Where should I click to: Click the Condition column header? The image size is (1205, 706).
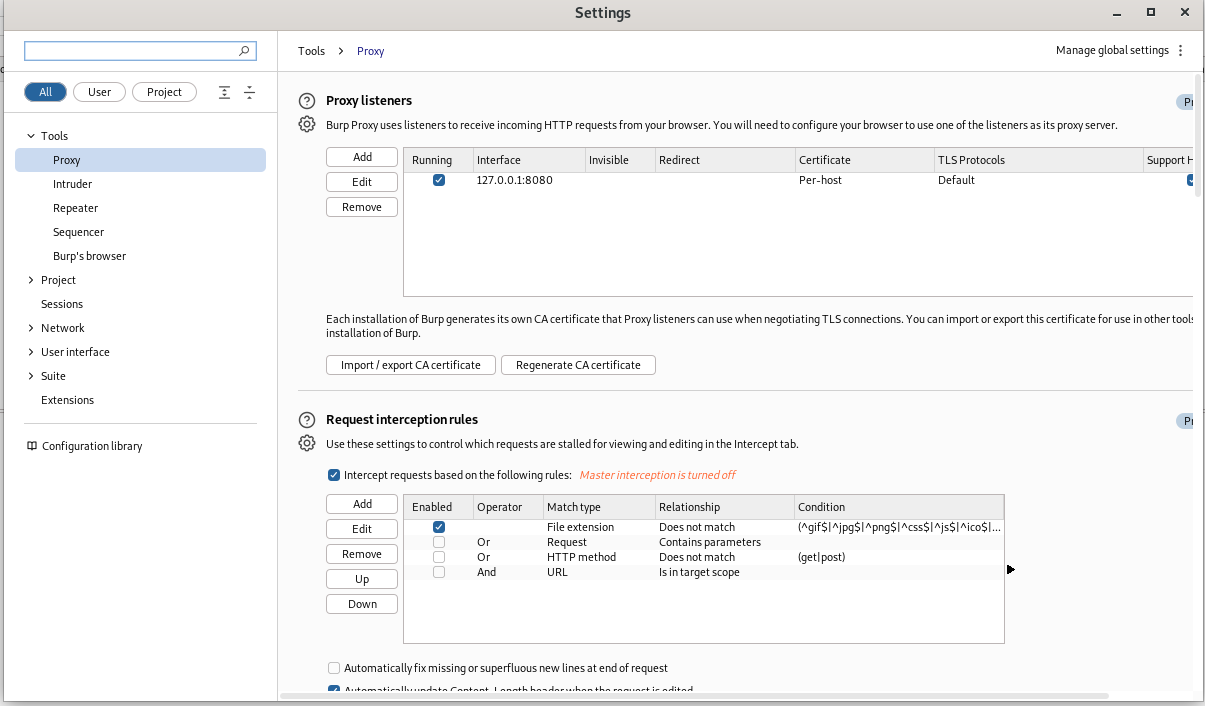tap(899, 507)
